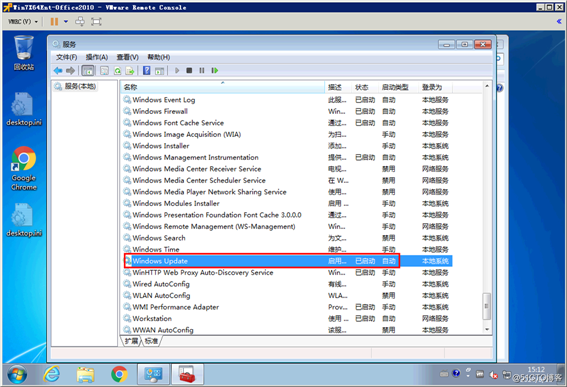Launch Internet Explorer from the taskbar
Image resolution: width=567 pixels, height=387 pixels.
[52, 374]
